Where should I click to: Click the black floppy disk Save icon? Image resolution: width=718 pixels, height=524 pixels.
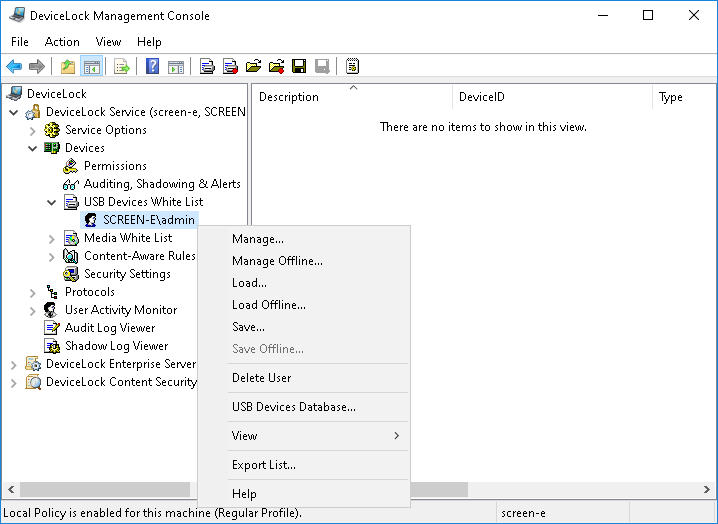pyautogui.click(x=298, y=67)
